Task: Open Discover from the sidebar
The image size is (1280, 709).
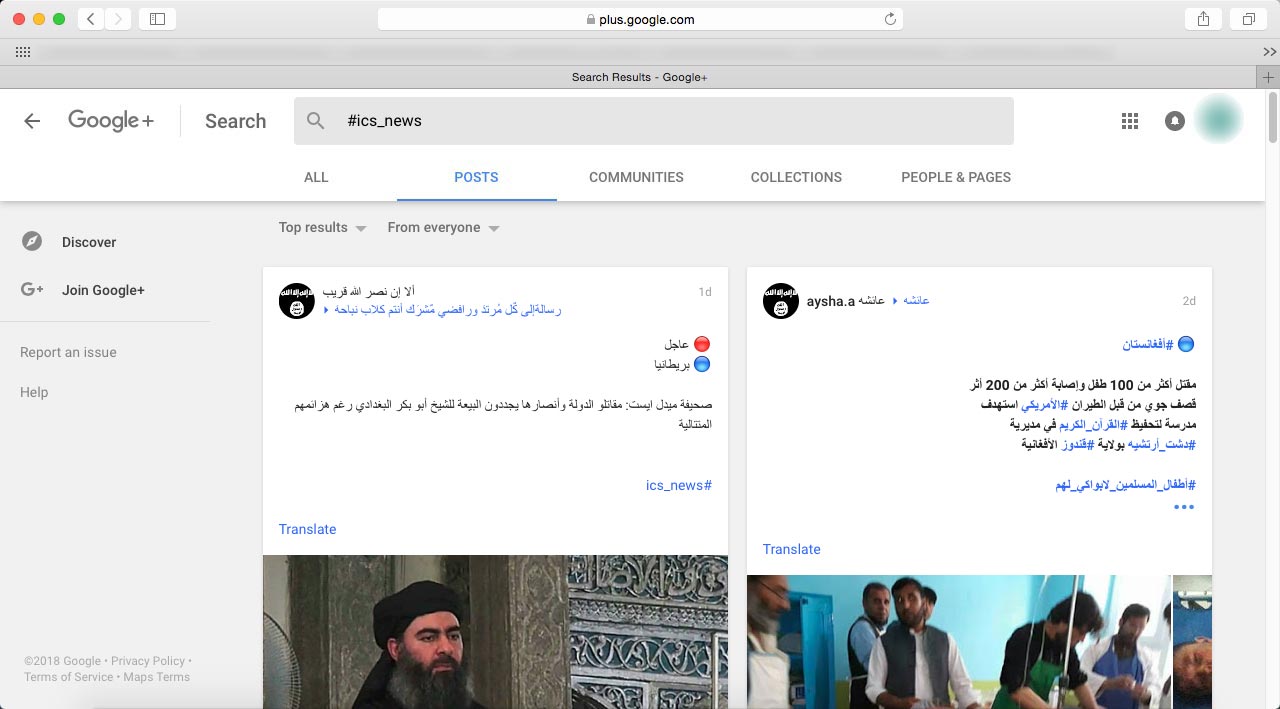Action: pyautogui.click(x=88, y=242)
